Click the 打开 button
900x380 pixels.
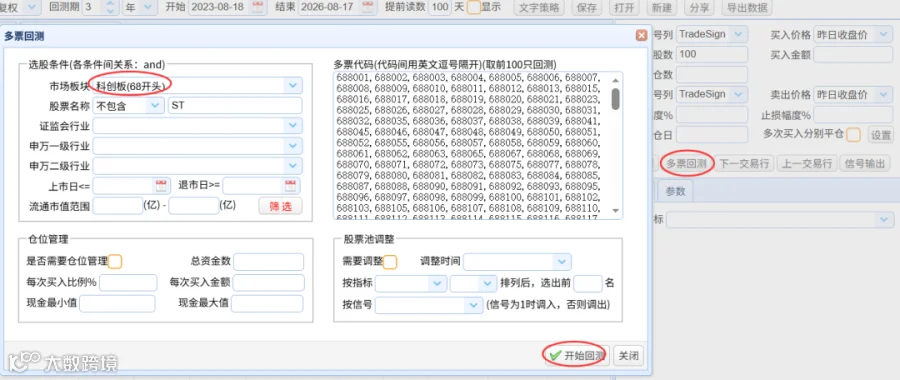(623, 7)
